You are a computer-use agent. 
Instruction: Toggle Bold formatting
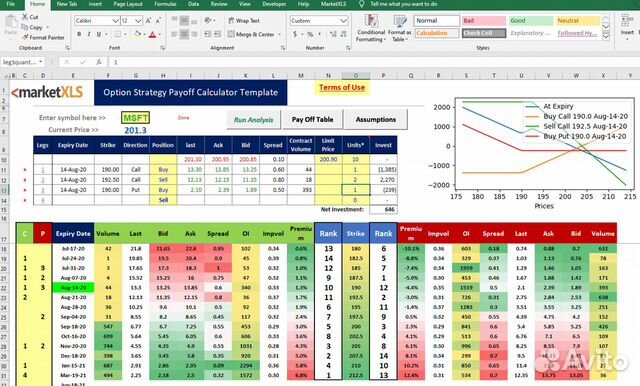pyautogui.click(x=79, y=34)
